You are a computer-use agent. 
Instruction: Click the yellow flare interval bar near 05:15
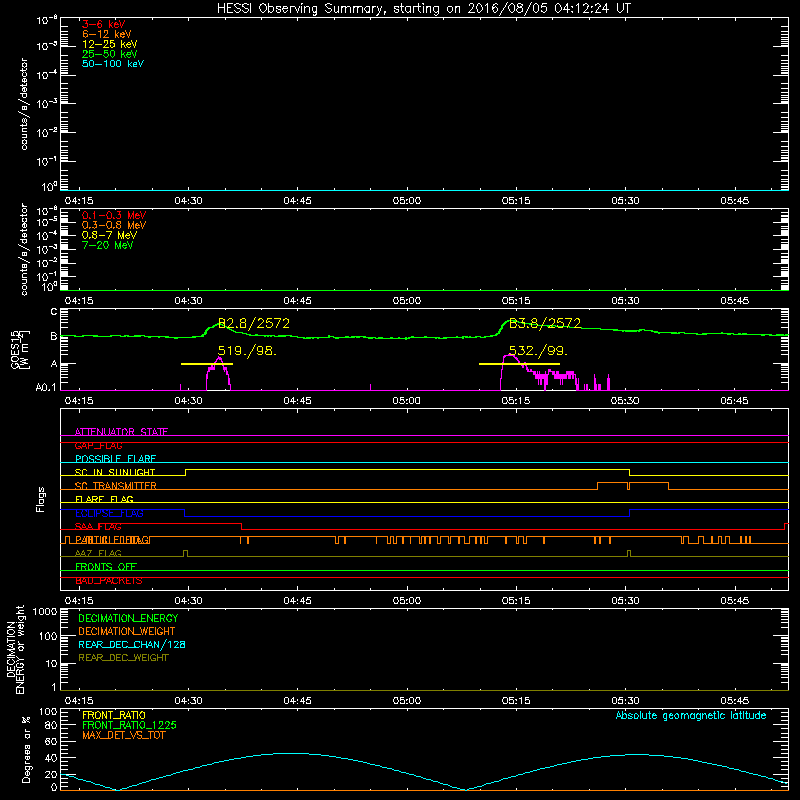click(519, 364)
